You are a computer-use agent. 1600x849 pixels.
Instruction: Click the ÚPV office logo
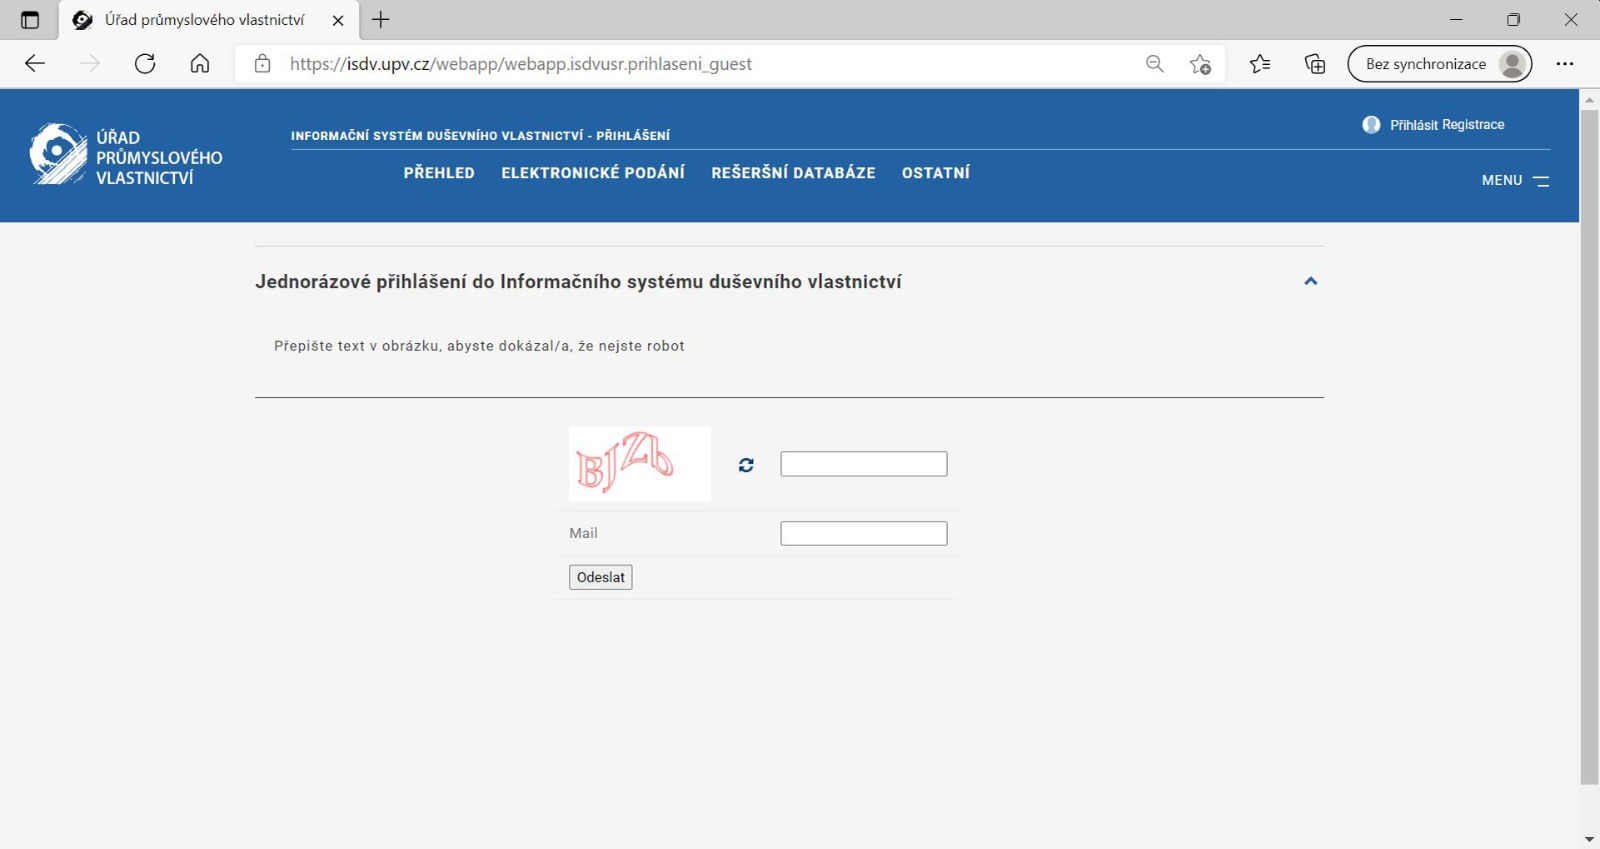[126, 156]
